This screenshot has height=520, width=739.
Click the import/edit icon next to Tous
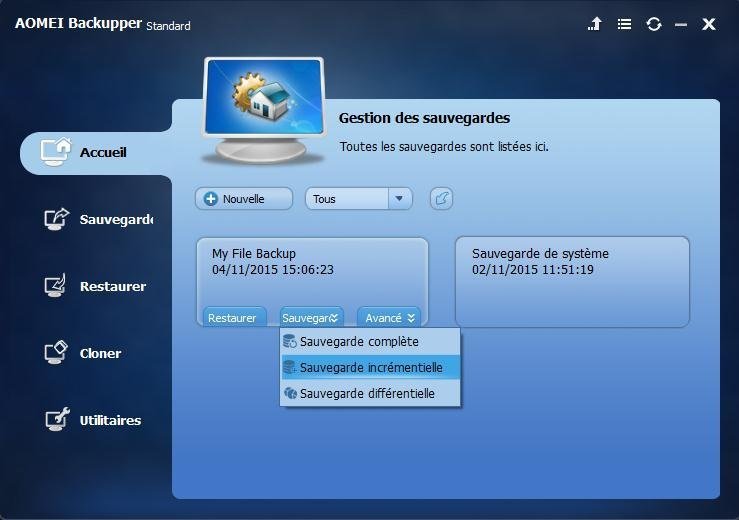(442, 199)
